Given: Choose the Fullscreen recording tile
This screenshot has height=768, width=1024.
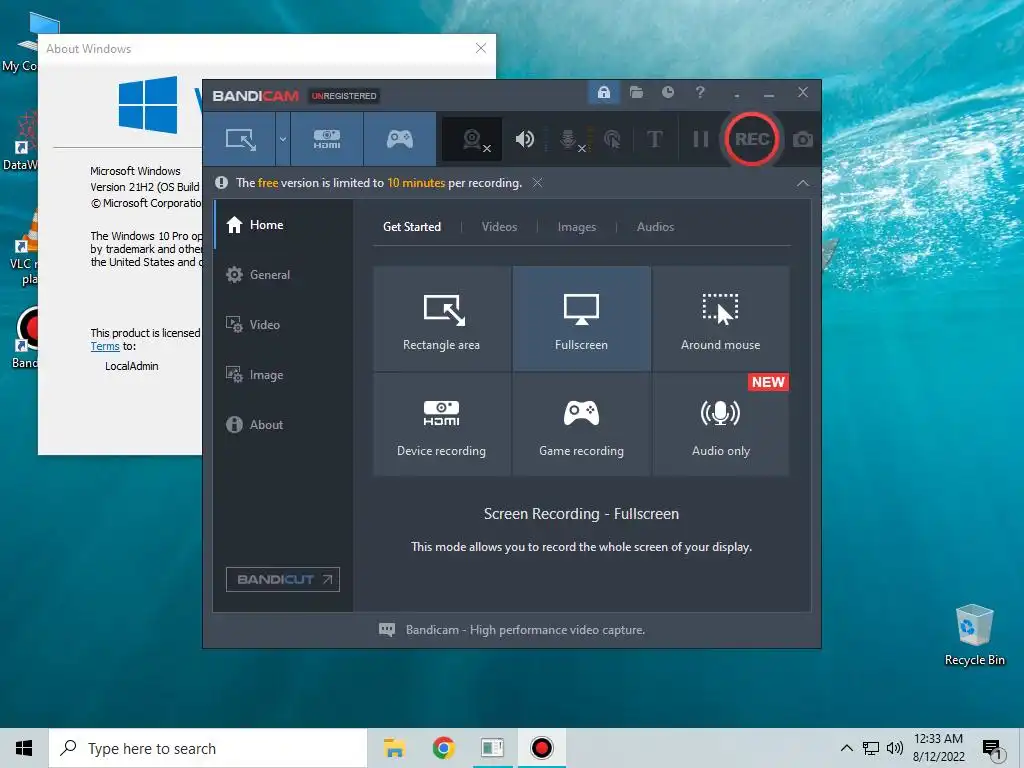Looking at the screenshot, I should pos(581,318).
